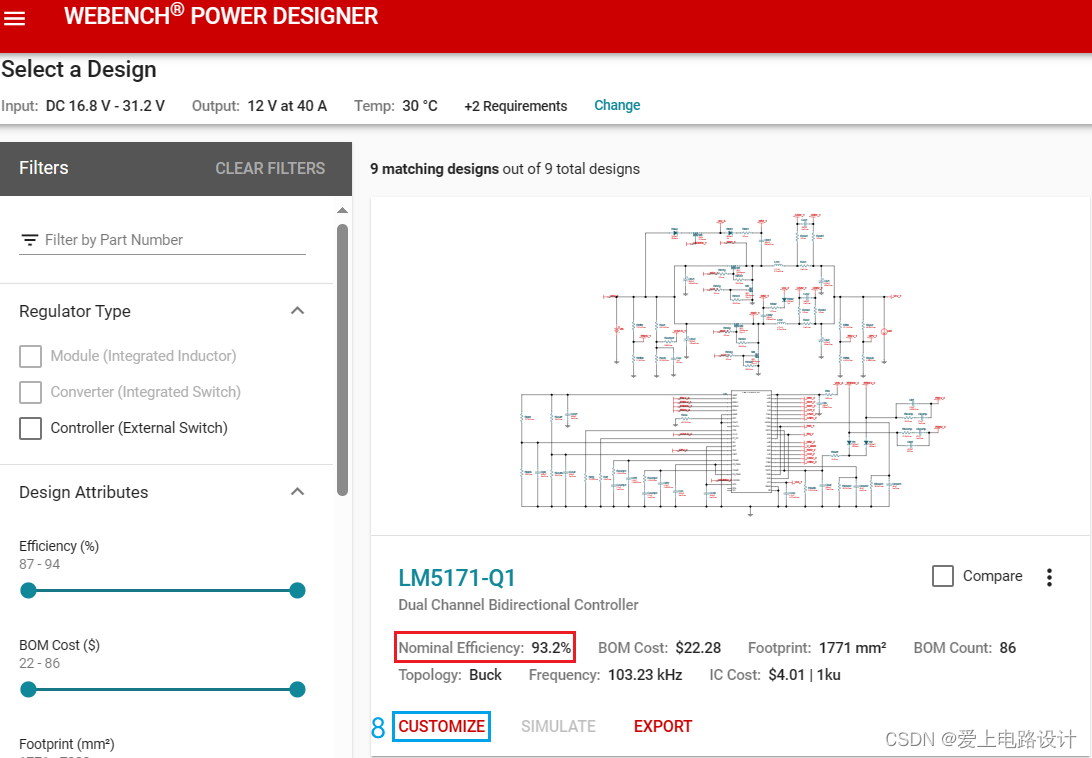Enable the Controller (External Switch) checkbox

30,428
